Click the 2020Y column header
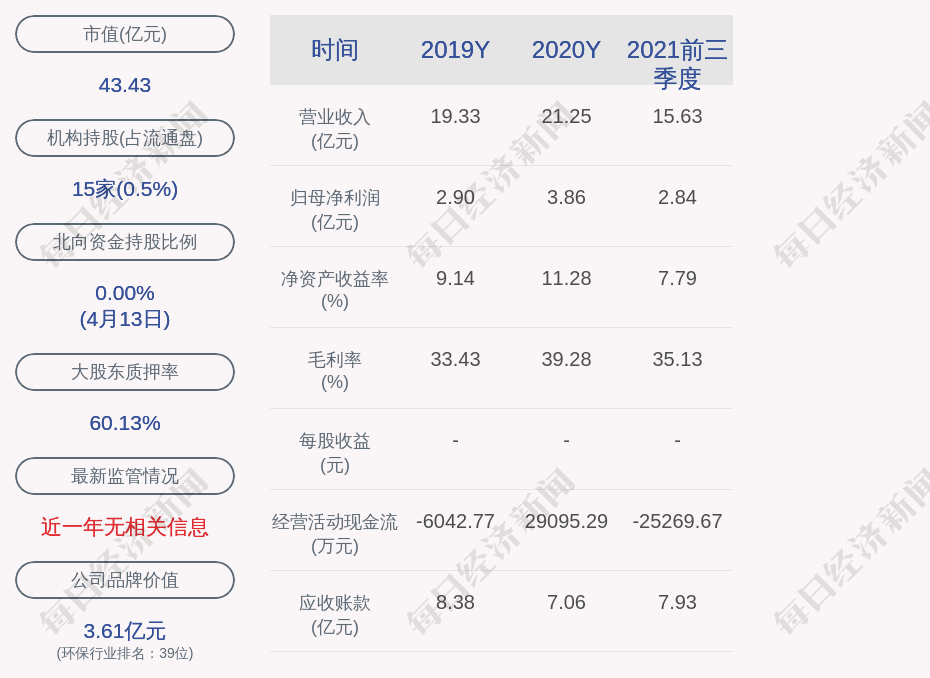Screen dimensions: 930x678 [x=566, y=50]
